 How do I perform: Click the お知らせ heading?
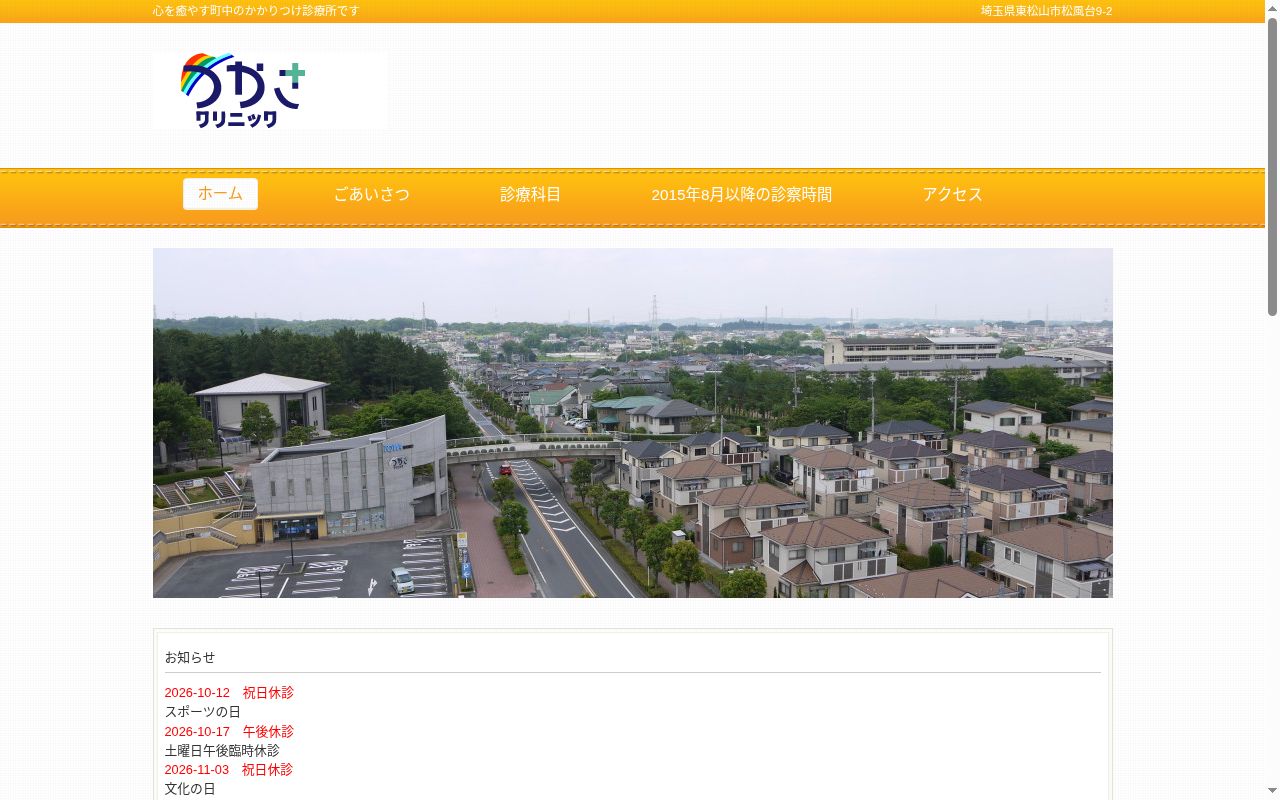pyautogui.click(x=190, y=657)
